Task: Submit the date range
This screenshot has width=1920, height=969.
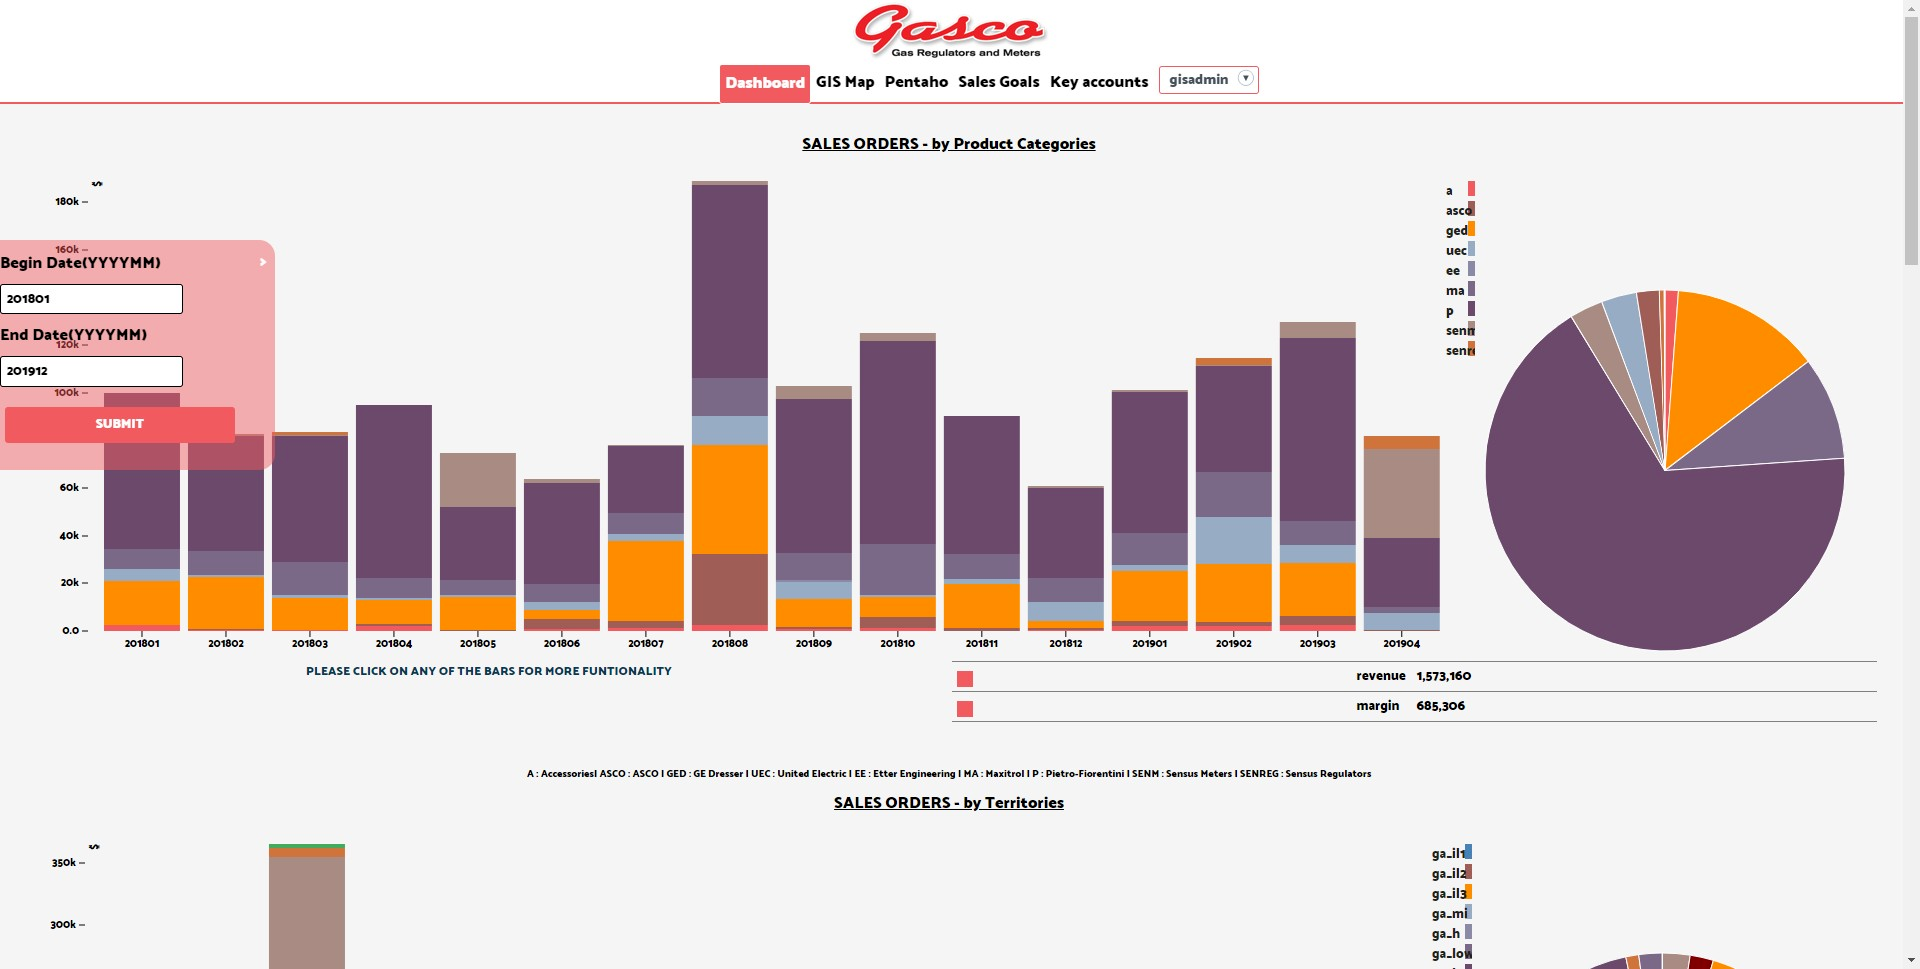Action: point(120,424)
